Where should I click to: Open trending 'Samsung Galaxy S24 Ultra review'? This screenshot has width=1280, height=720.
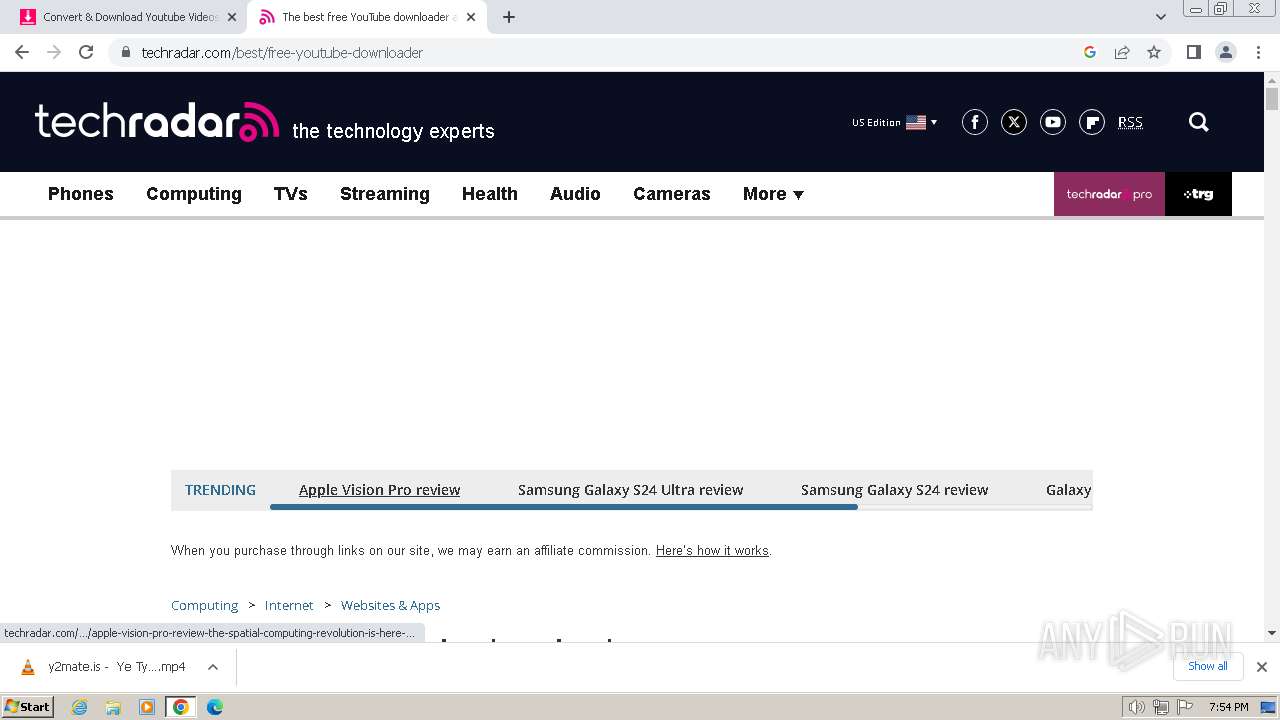(x=631, y=490)
